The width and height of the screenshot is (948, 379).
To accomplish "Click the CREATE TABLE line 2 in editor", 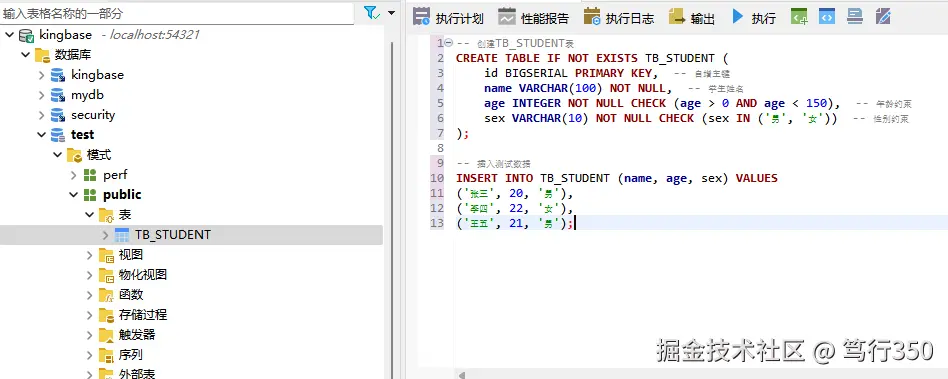I will [x=592, y=58].
